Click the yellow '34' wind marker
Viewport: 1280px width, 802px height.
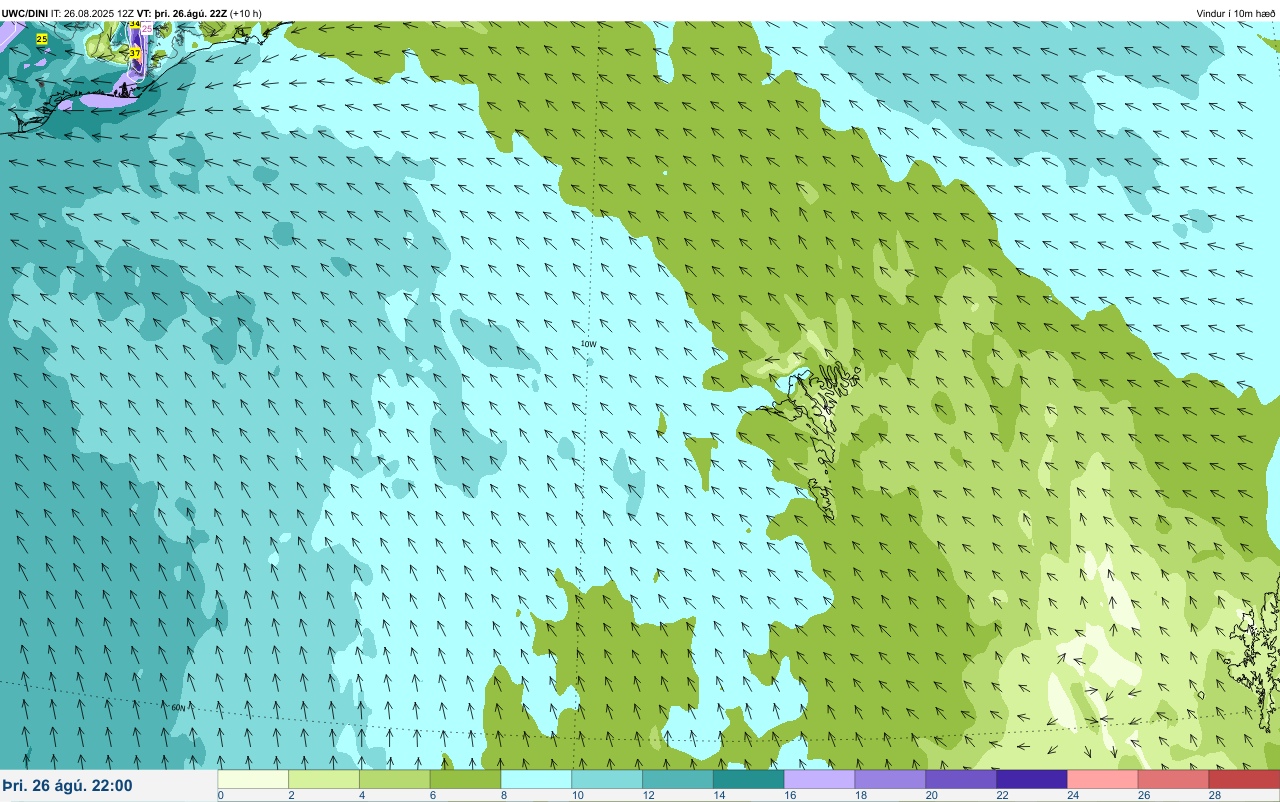[135, 23]
